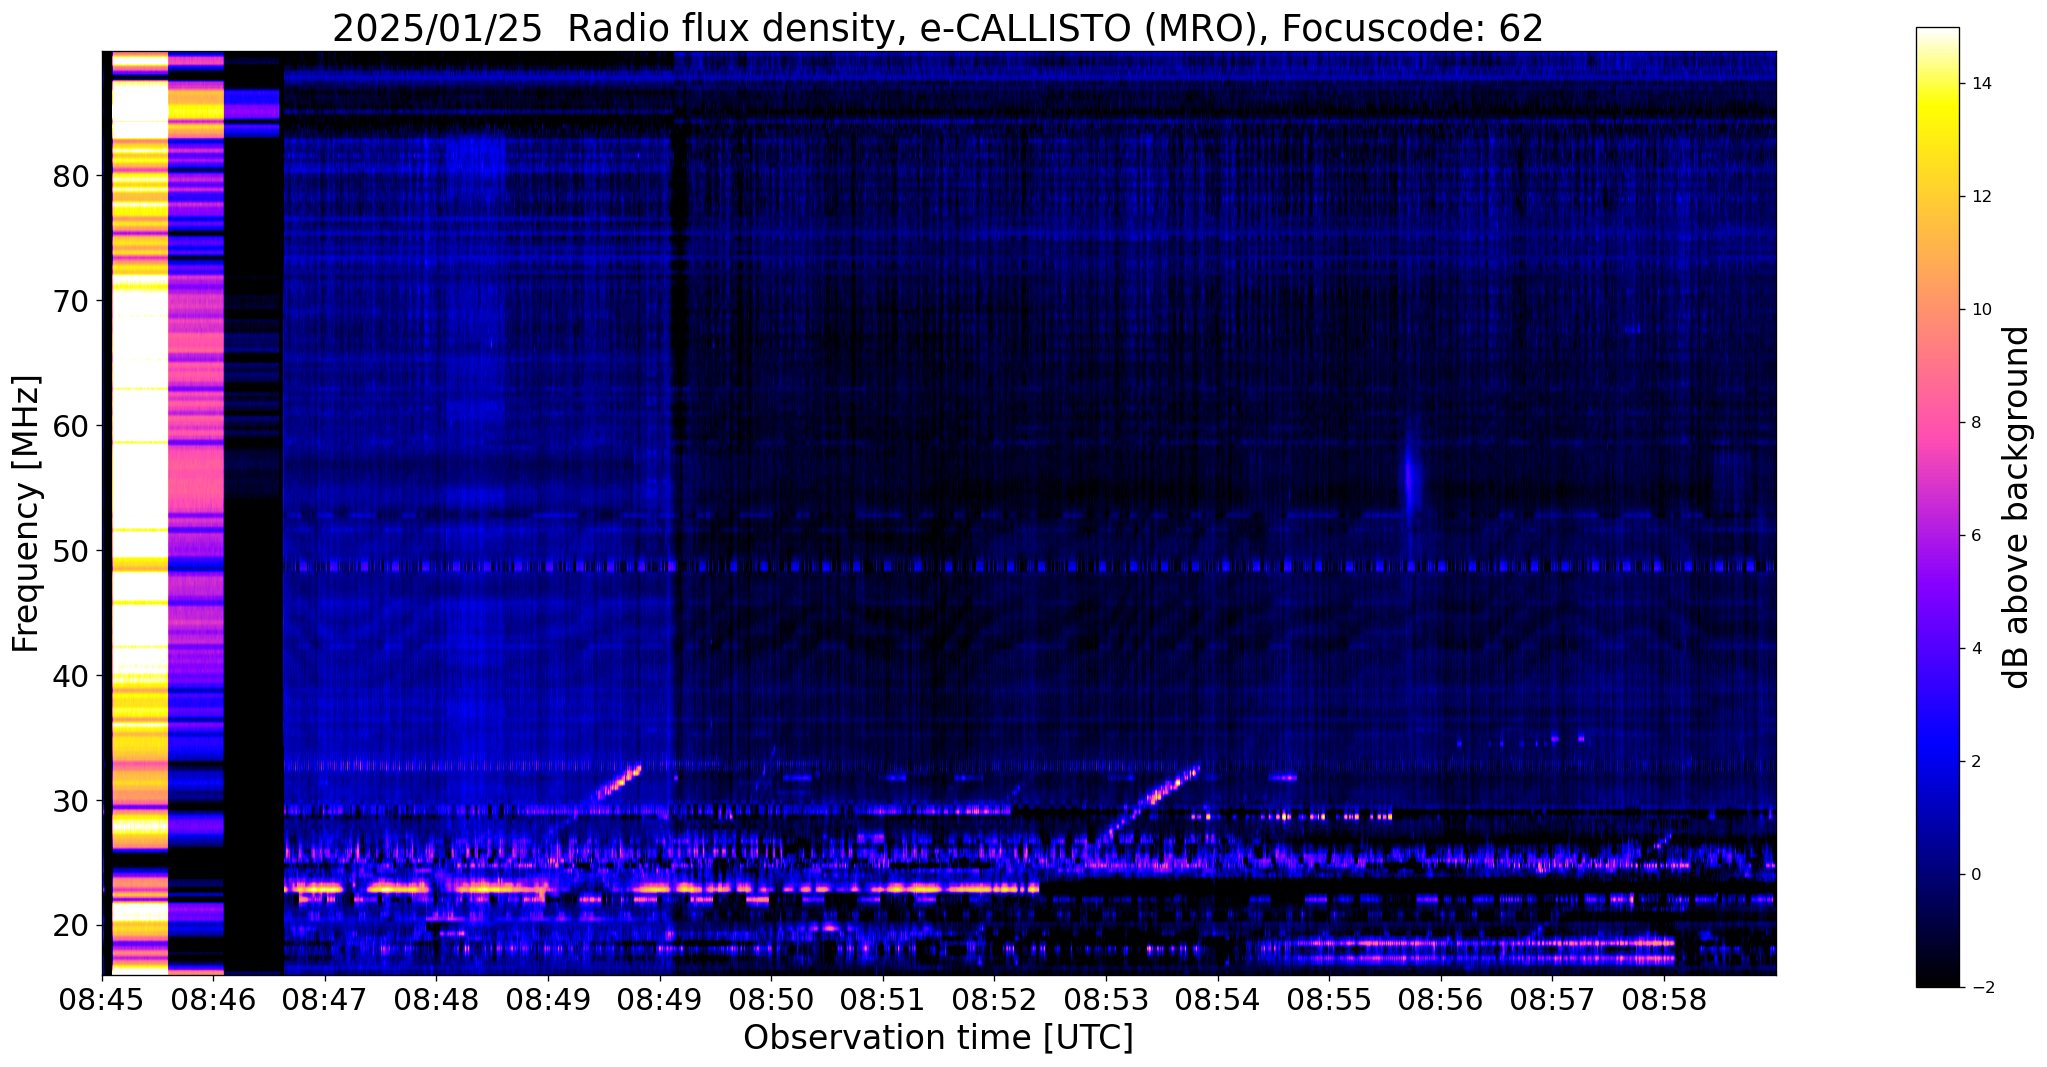
Task: Click x-axis tick label 08:50
Action: 771,1001
